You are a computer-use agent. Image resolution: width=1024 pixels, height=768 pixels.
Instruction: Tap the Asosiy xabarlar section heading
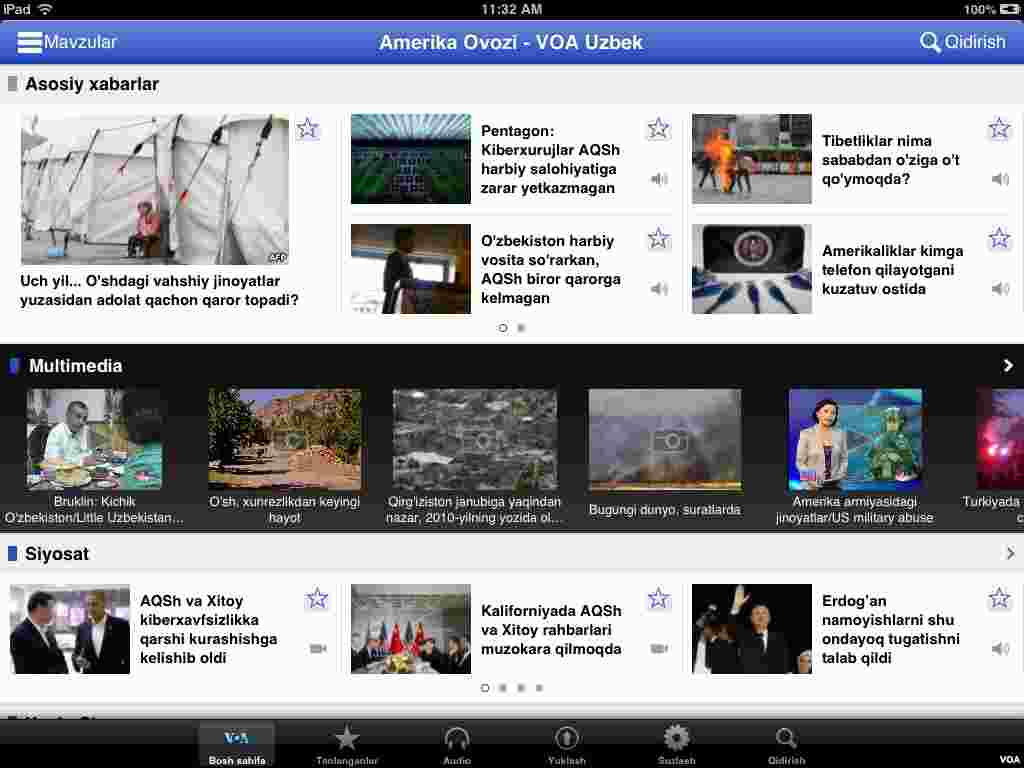pos(91,84)
